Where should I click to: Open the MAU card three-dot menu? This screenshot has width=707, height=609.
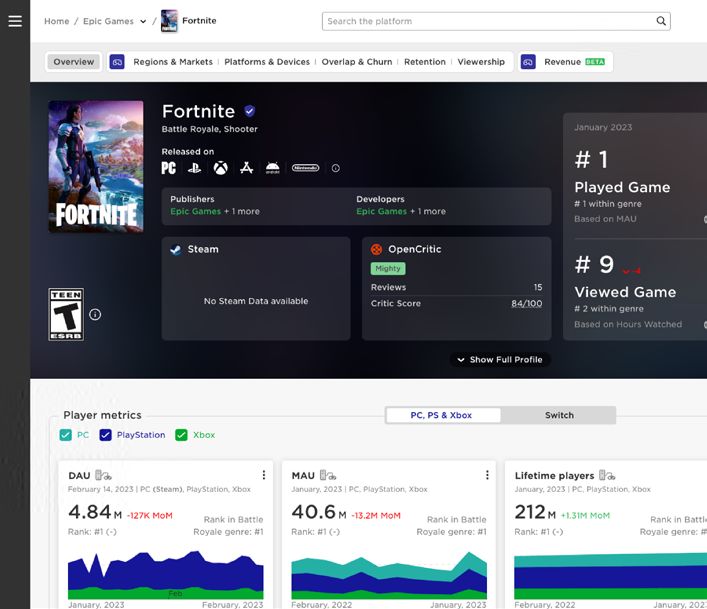(x=487, y=475)
